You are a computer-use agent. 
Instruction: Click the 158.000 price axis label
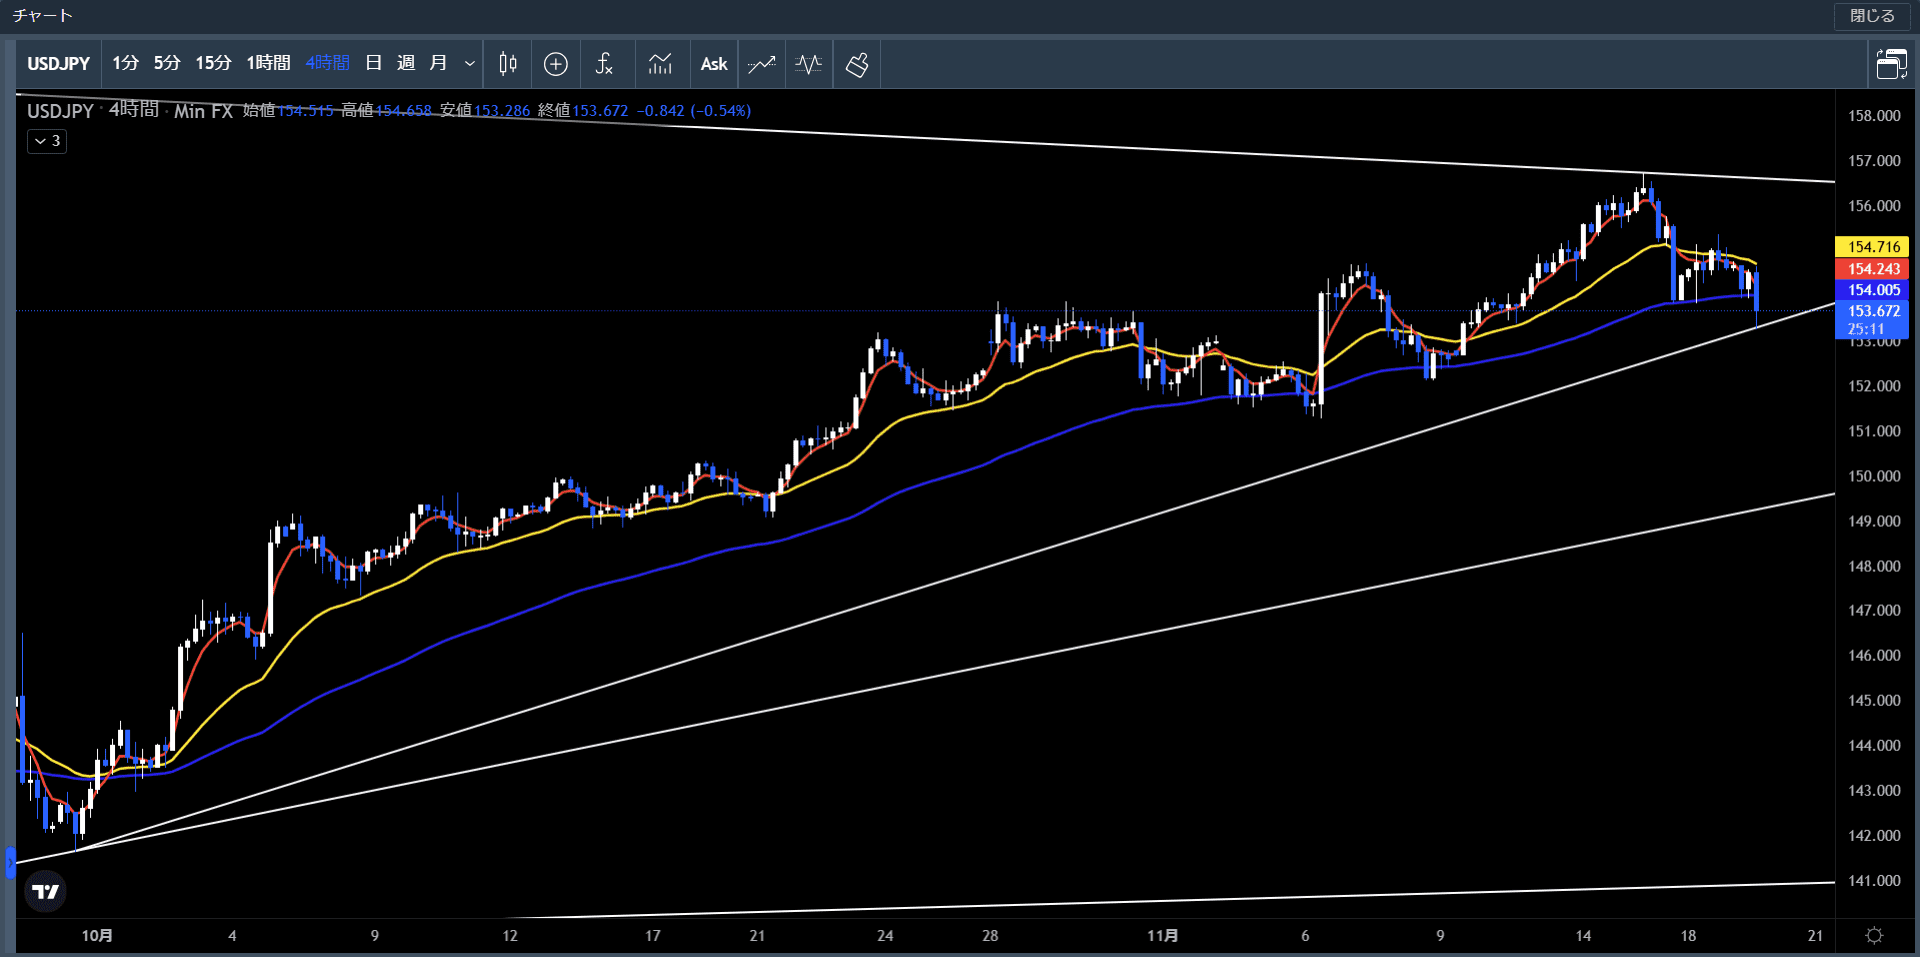pyautogui.click(x=1874, y=116)
